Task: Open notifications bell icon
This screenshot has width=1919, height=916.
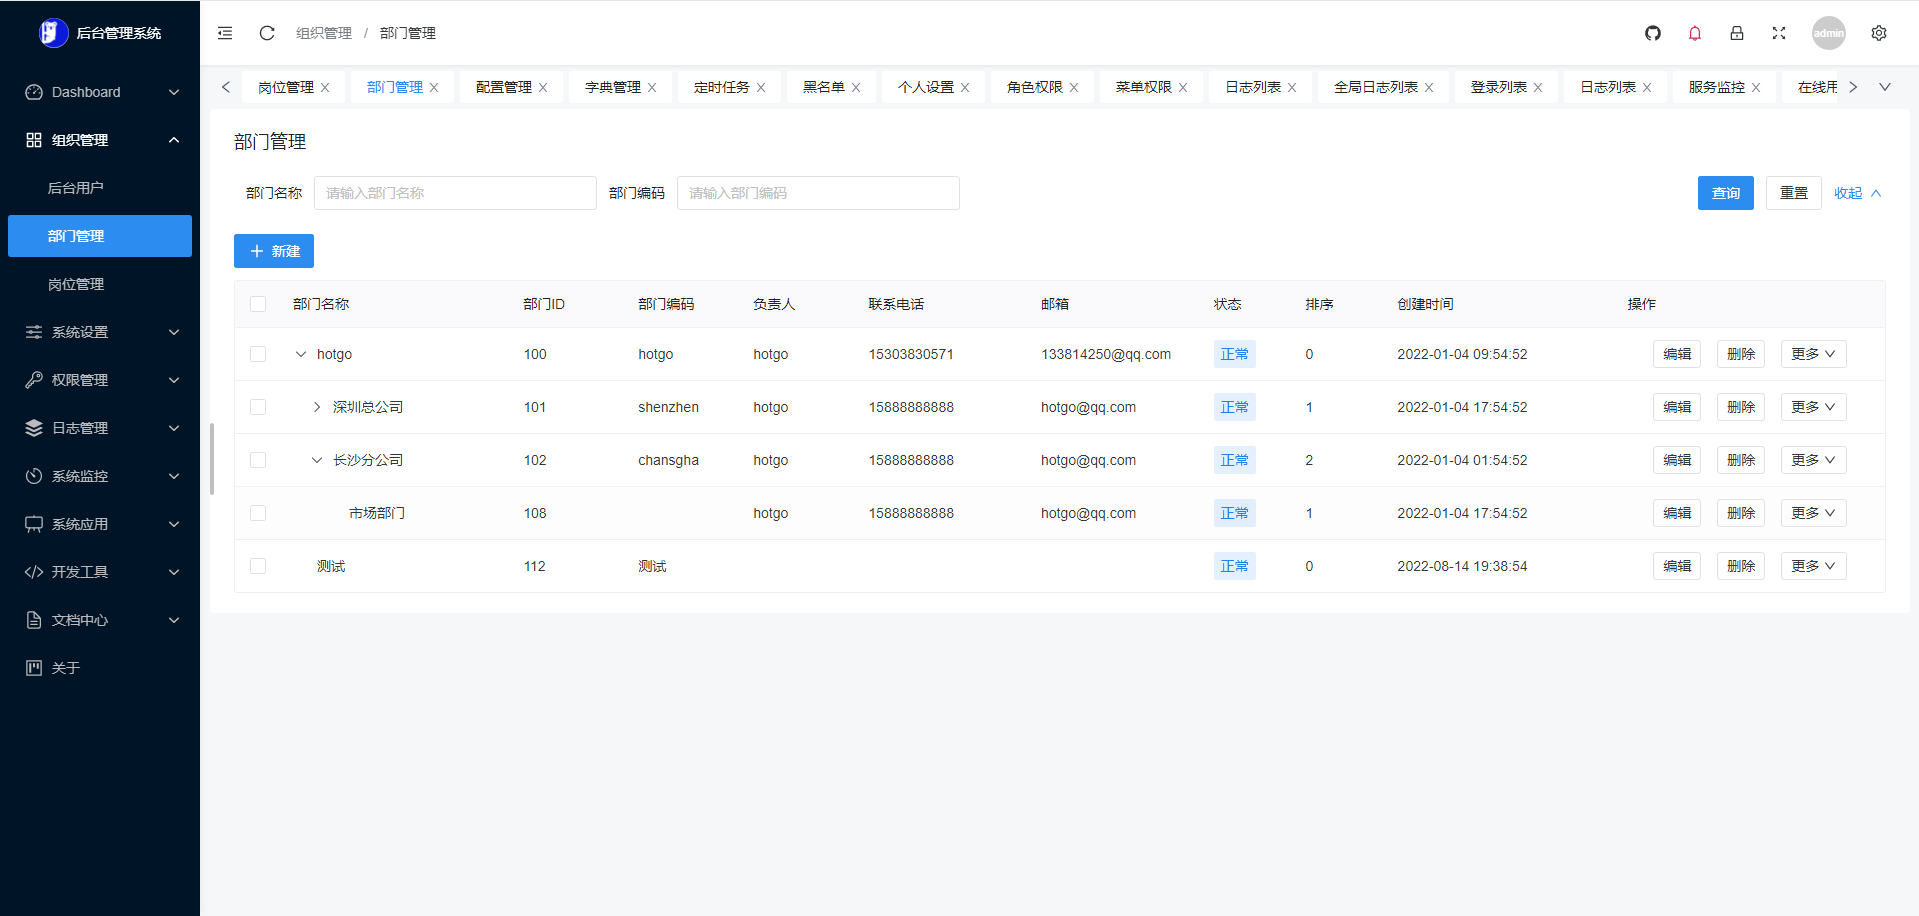Action: click(1695, 33)
